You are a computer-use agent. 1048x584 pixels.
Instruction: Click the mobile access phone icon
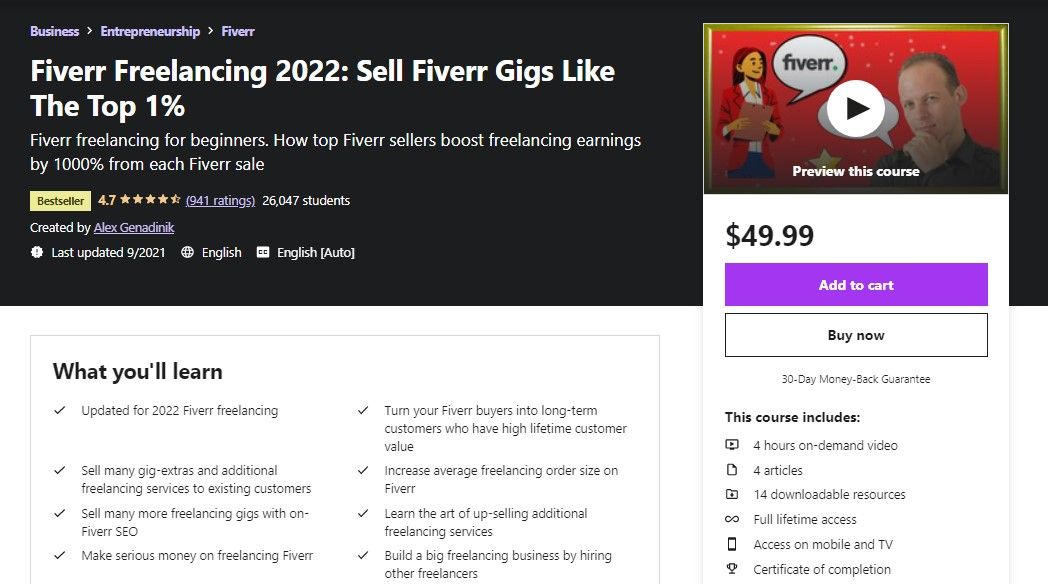732,545
